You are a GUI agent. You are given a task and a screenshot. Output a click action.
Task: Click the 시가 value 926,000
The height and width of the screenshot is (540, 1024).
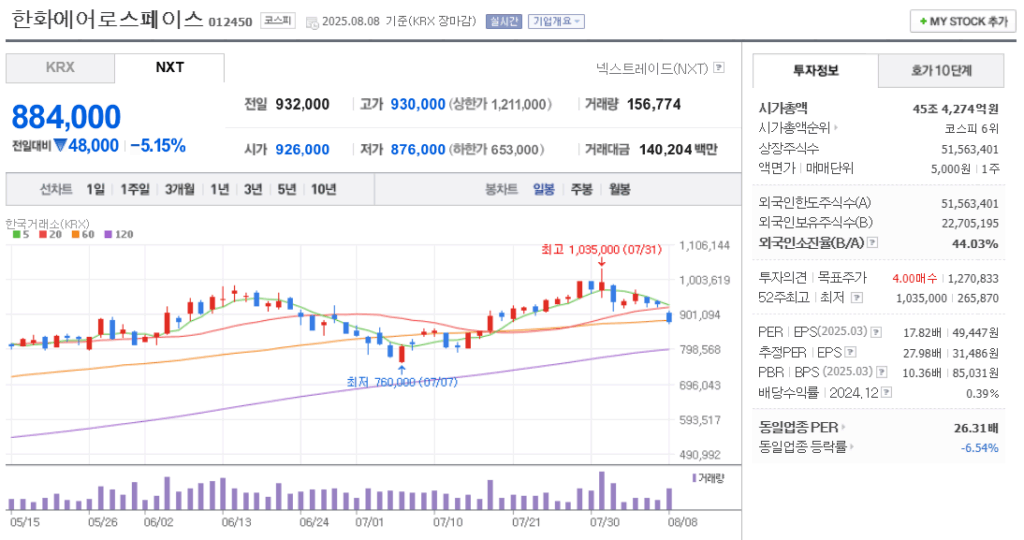[302, 150]
